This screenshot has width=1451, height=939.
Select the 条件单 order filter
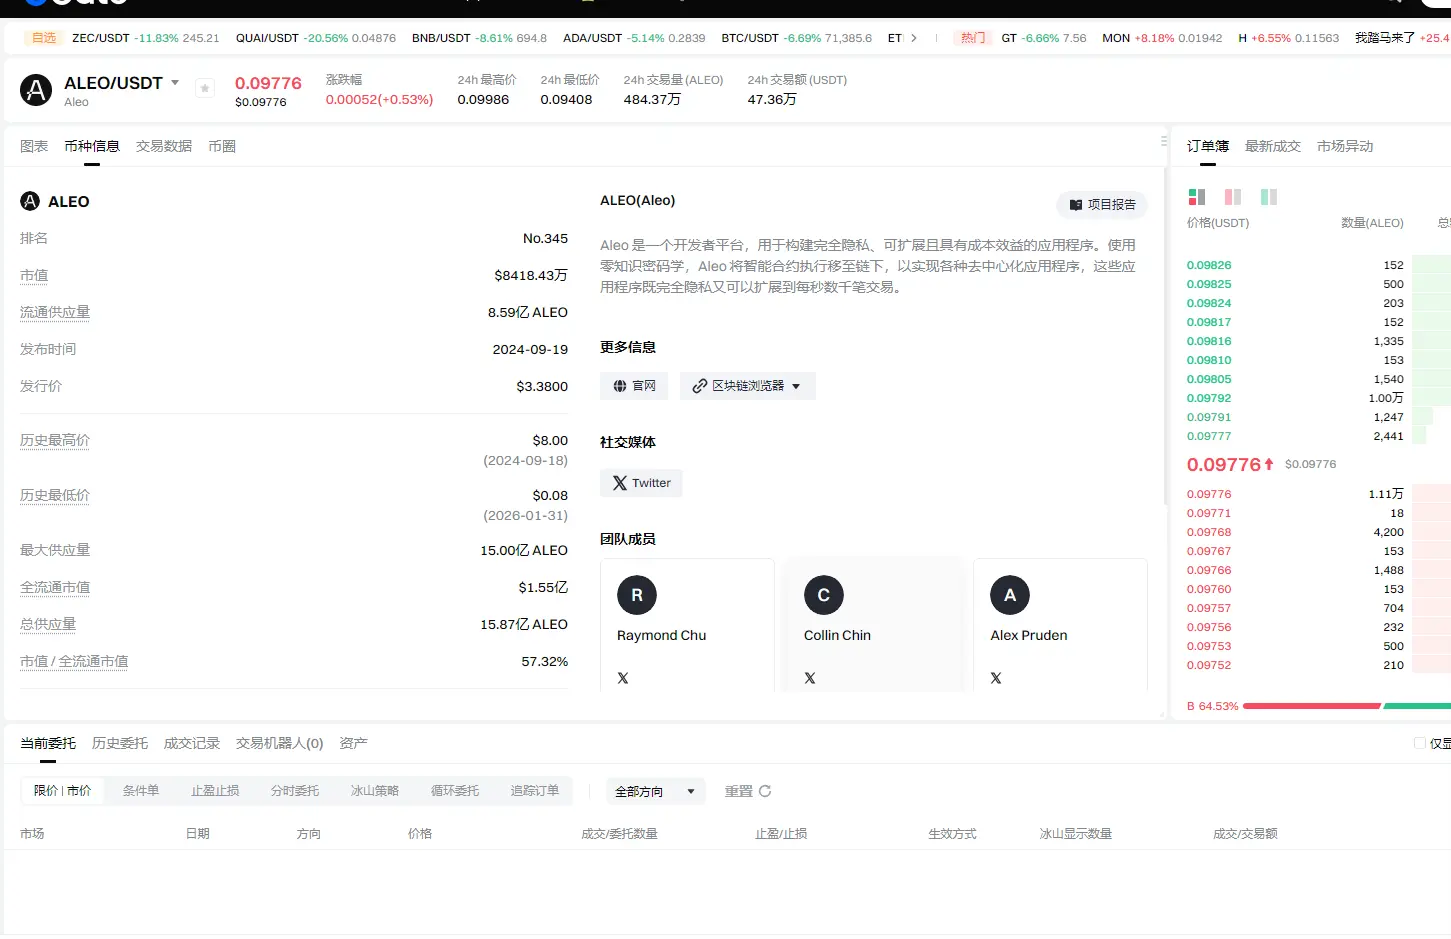click(x=141, y=791)
